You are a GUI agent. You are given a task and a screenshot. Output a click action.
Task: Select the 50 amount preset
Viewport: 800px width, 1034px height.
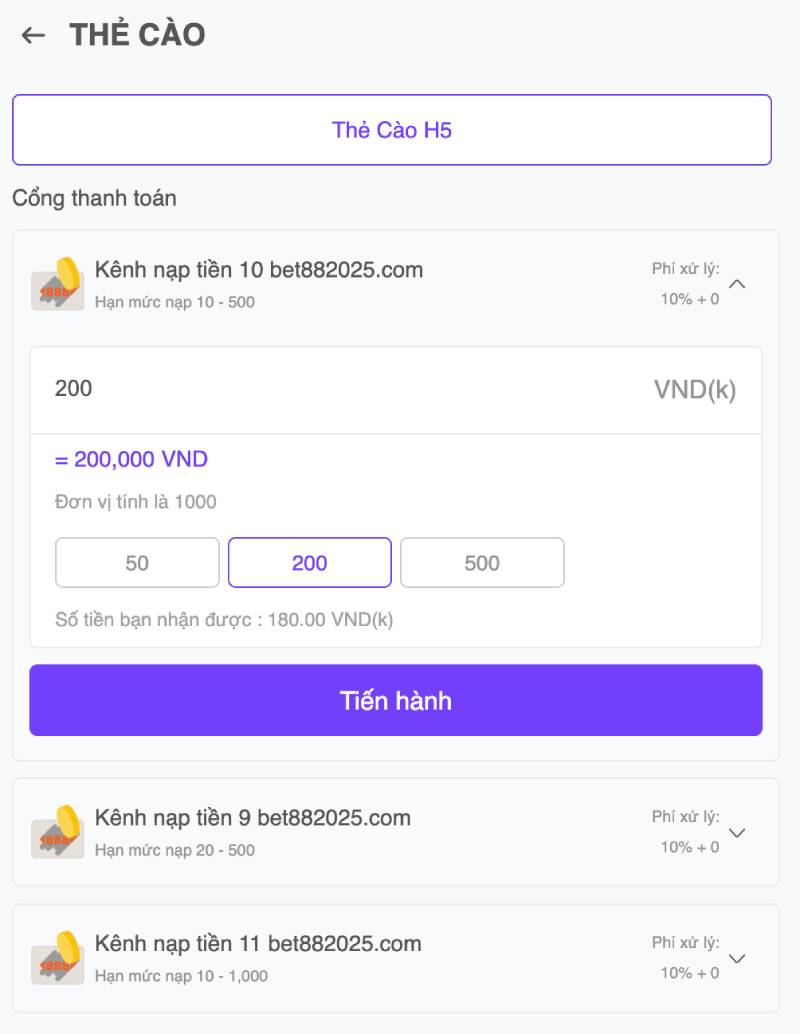point(137,562)
